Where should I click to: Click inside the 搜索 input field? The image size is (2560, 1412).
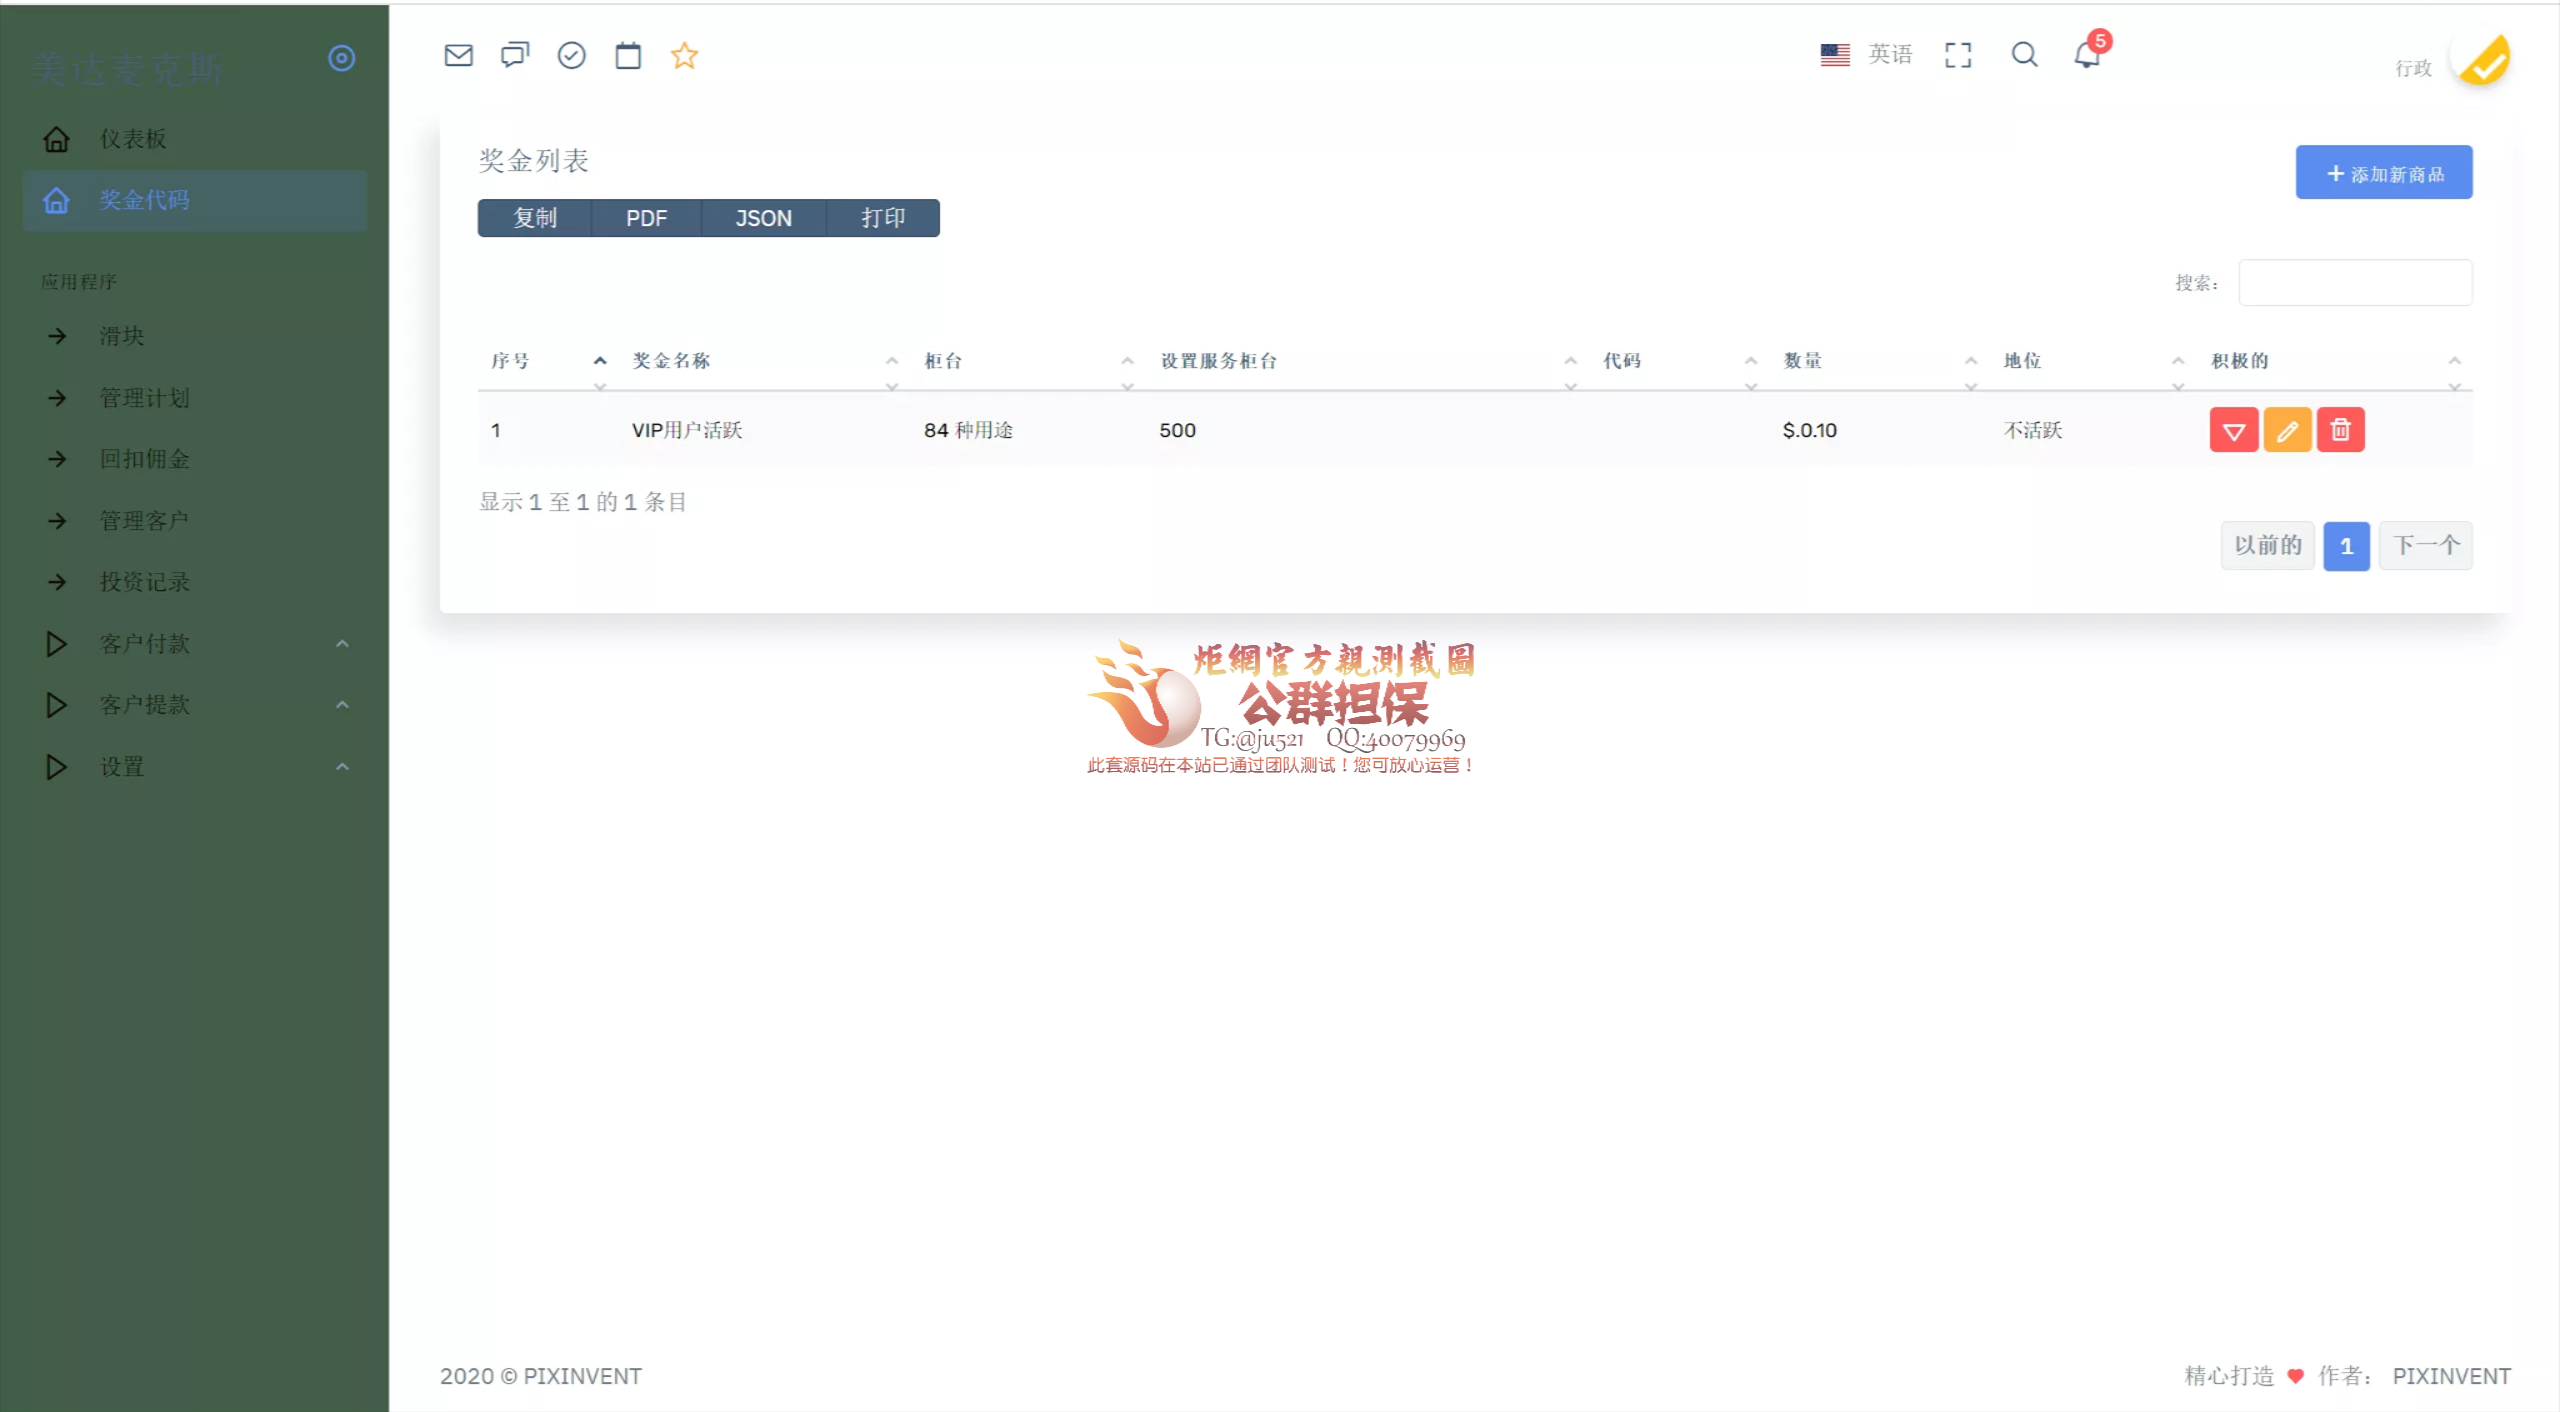pos(2354,282)
